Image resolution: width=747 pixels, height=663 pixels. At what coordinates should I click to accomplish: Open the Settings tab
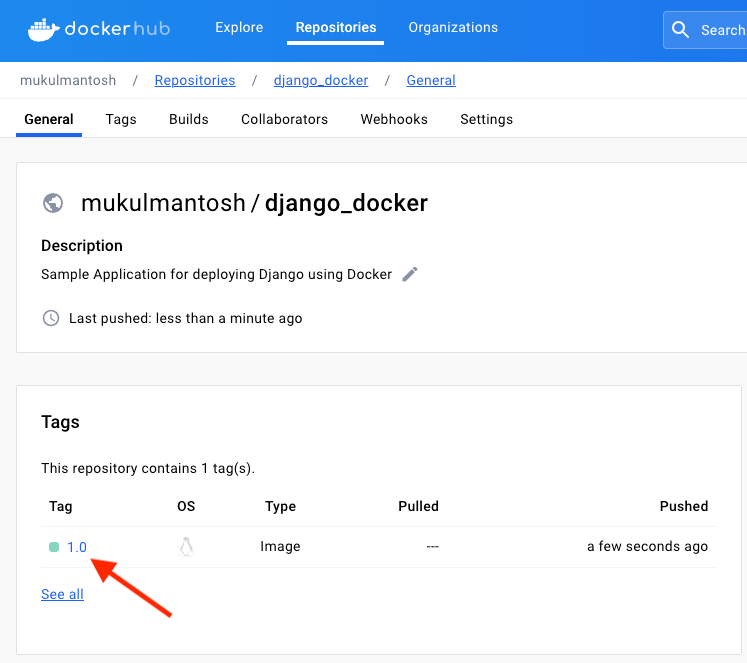tap(486, 119)
